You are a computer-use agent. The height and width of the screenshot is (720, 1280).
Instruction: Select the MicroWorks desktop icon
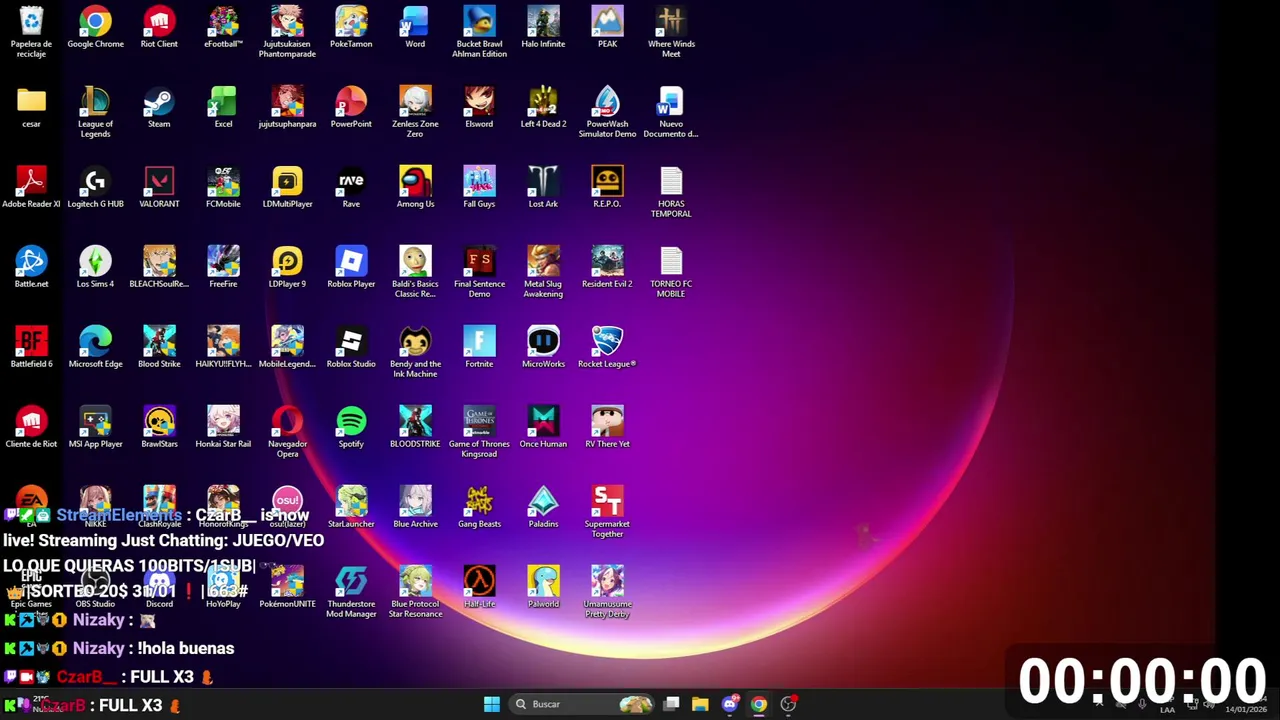click(543, 347)
